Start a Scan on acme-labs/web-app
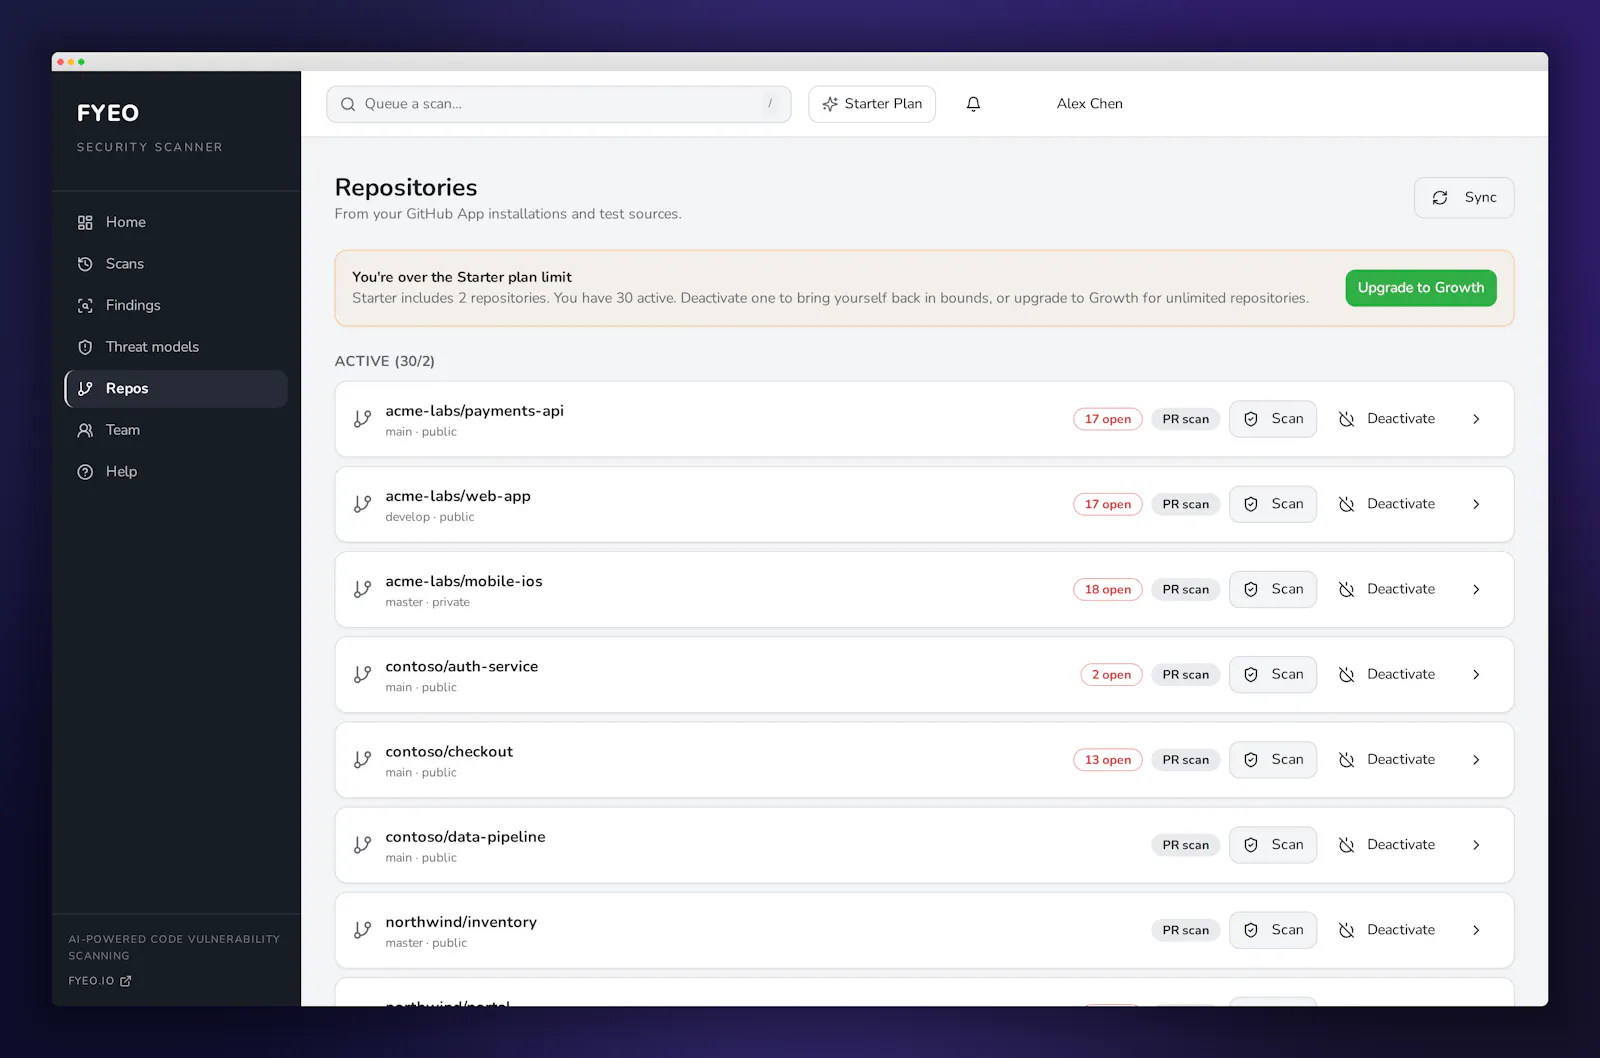Image resolution: width=1600 pixels, height=1058 pixels. point(1273,504)
